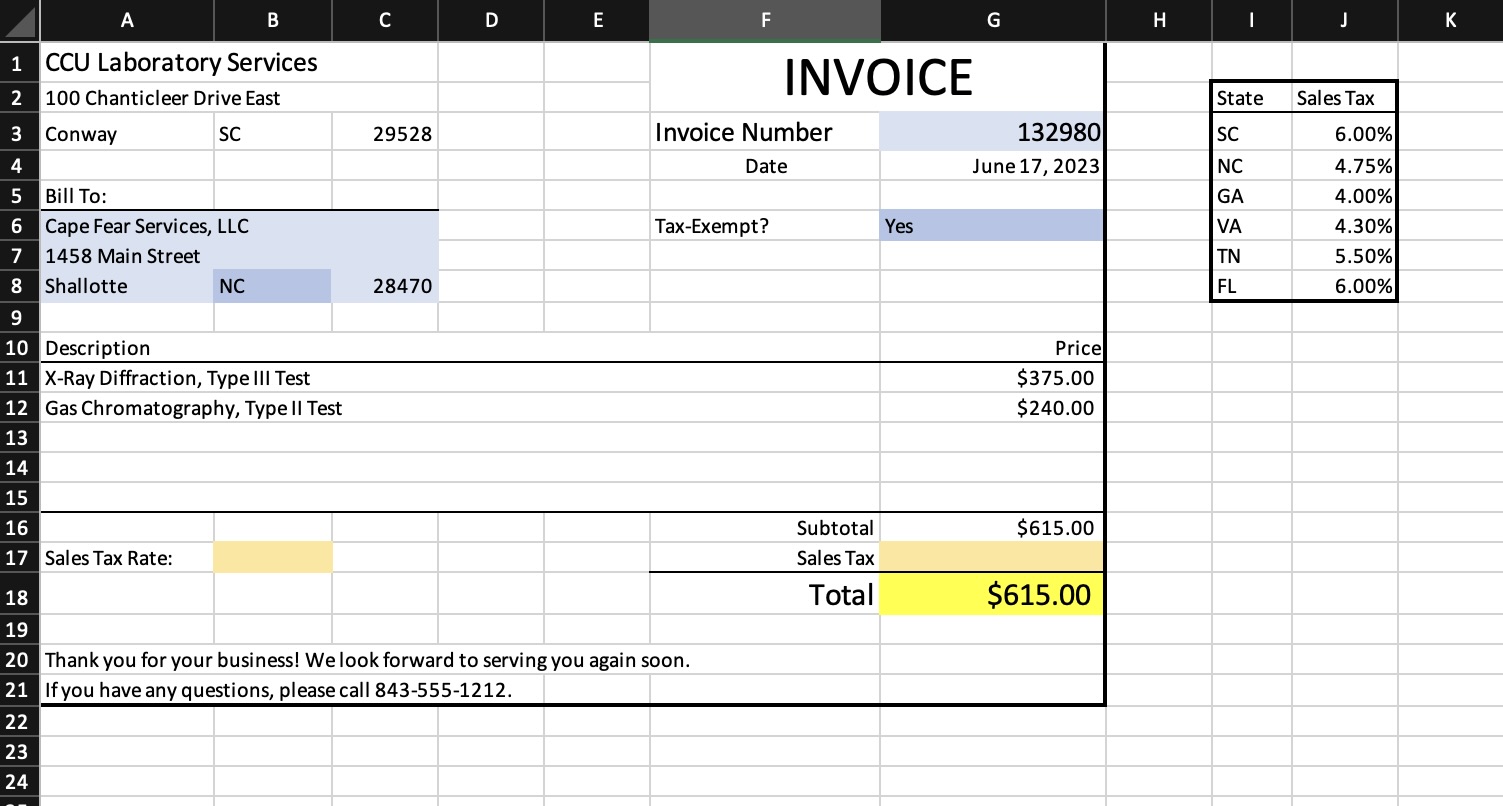Select column F header
Viewport: 1503px width, 806px height.
pos(765,20)
